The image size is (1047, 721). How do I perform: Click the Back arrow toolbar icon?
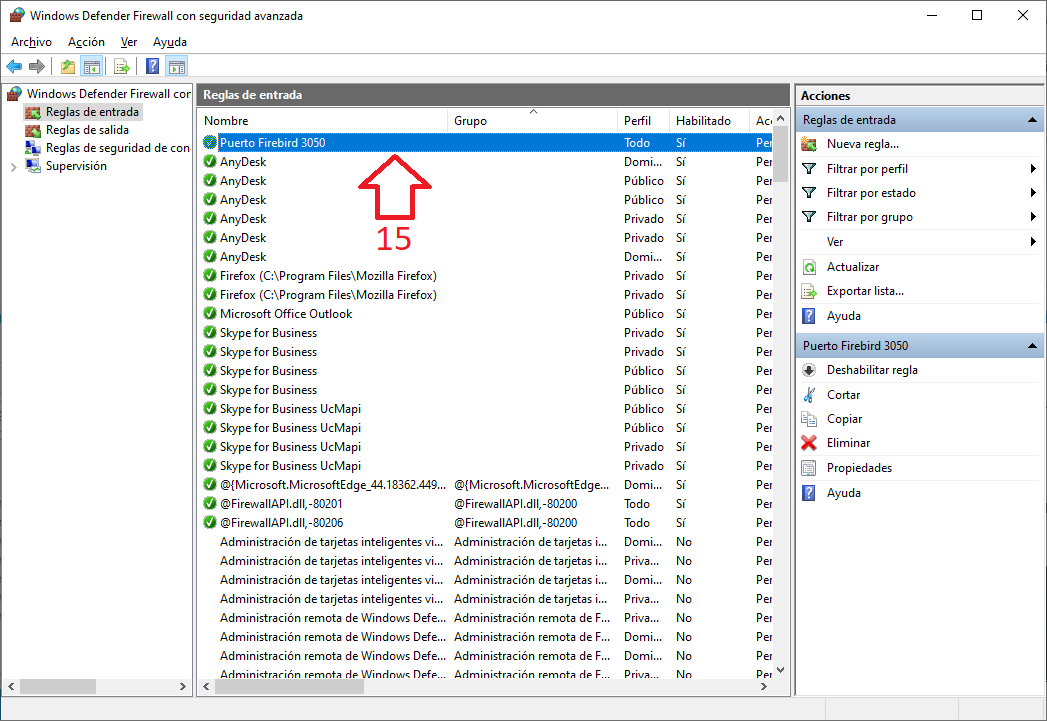[14, 66]
